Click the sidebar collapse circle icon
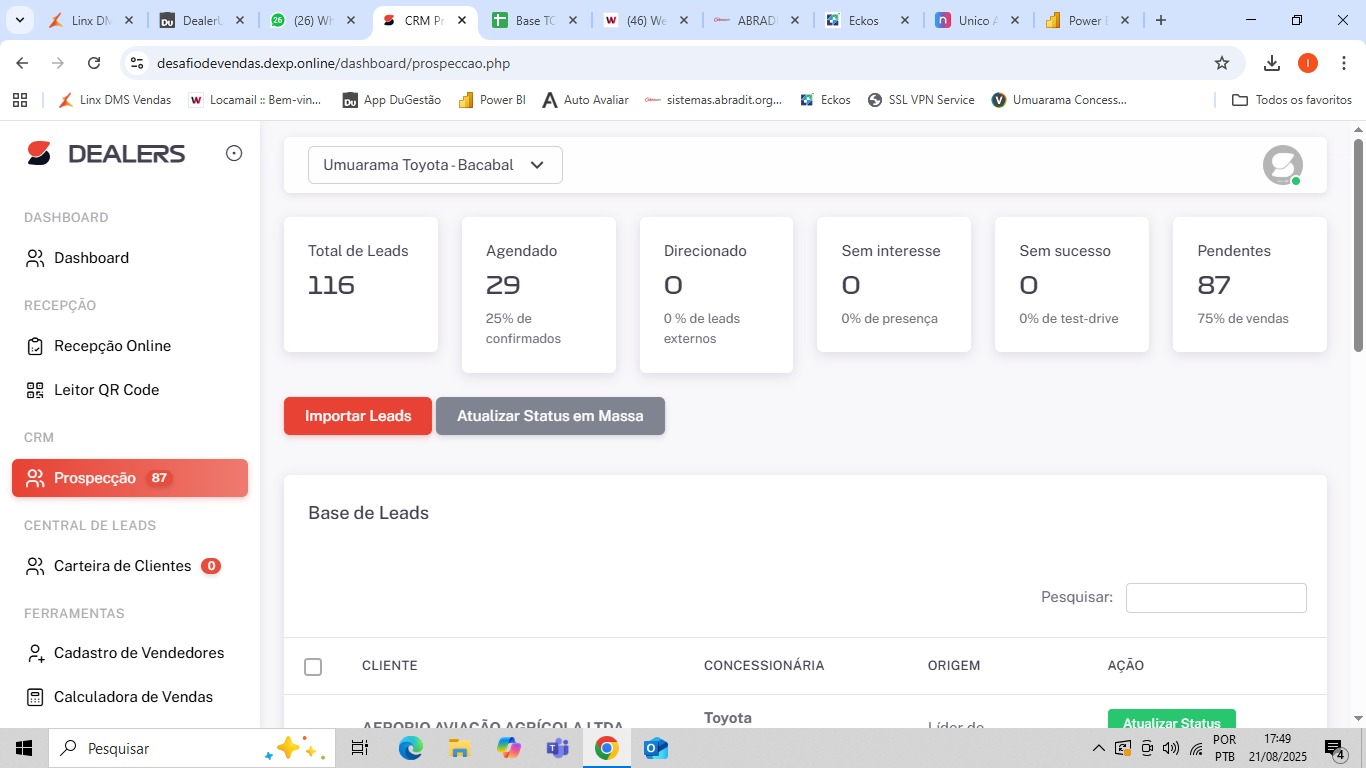1366x768 pixels. click(x=234, y=153)
